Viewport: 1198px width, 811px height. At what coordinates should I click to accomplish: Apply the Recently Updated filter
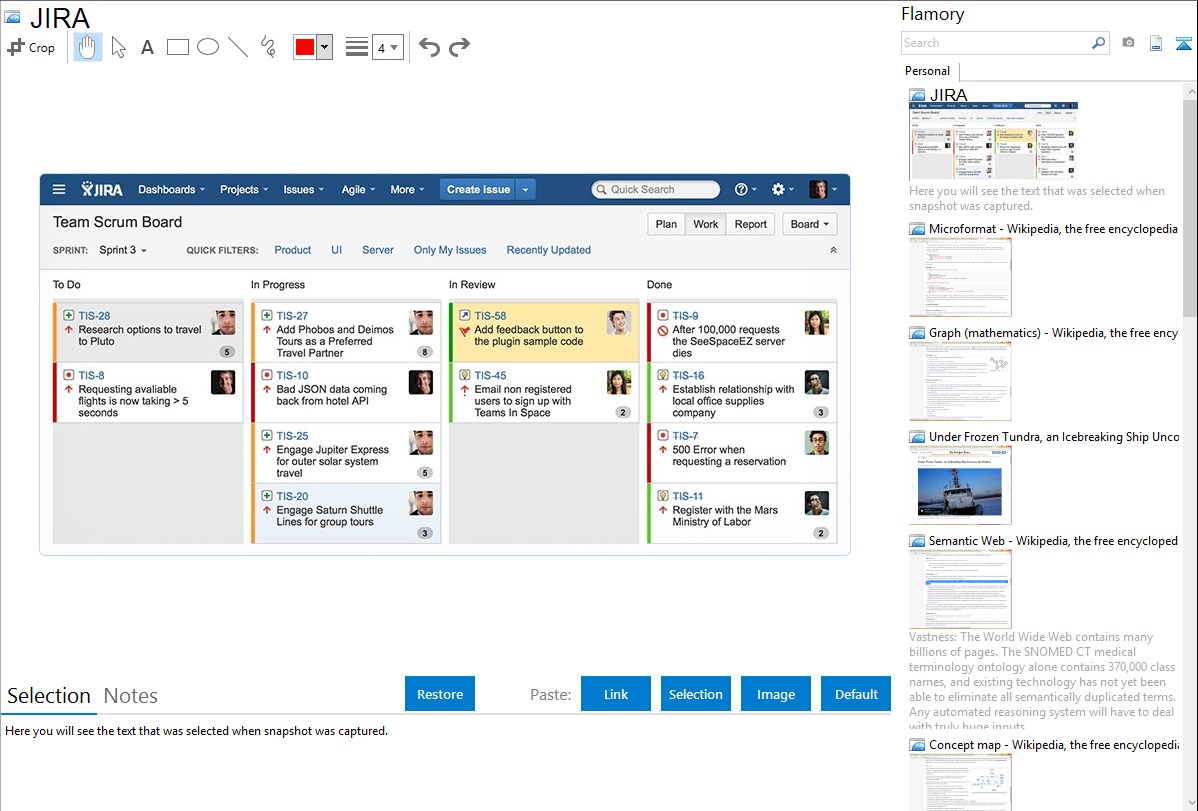coord(549,250)
